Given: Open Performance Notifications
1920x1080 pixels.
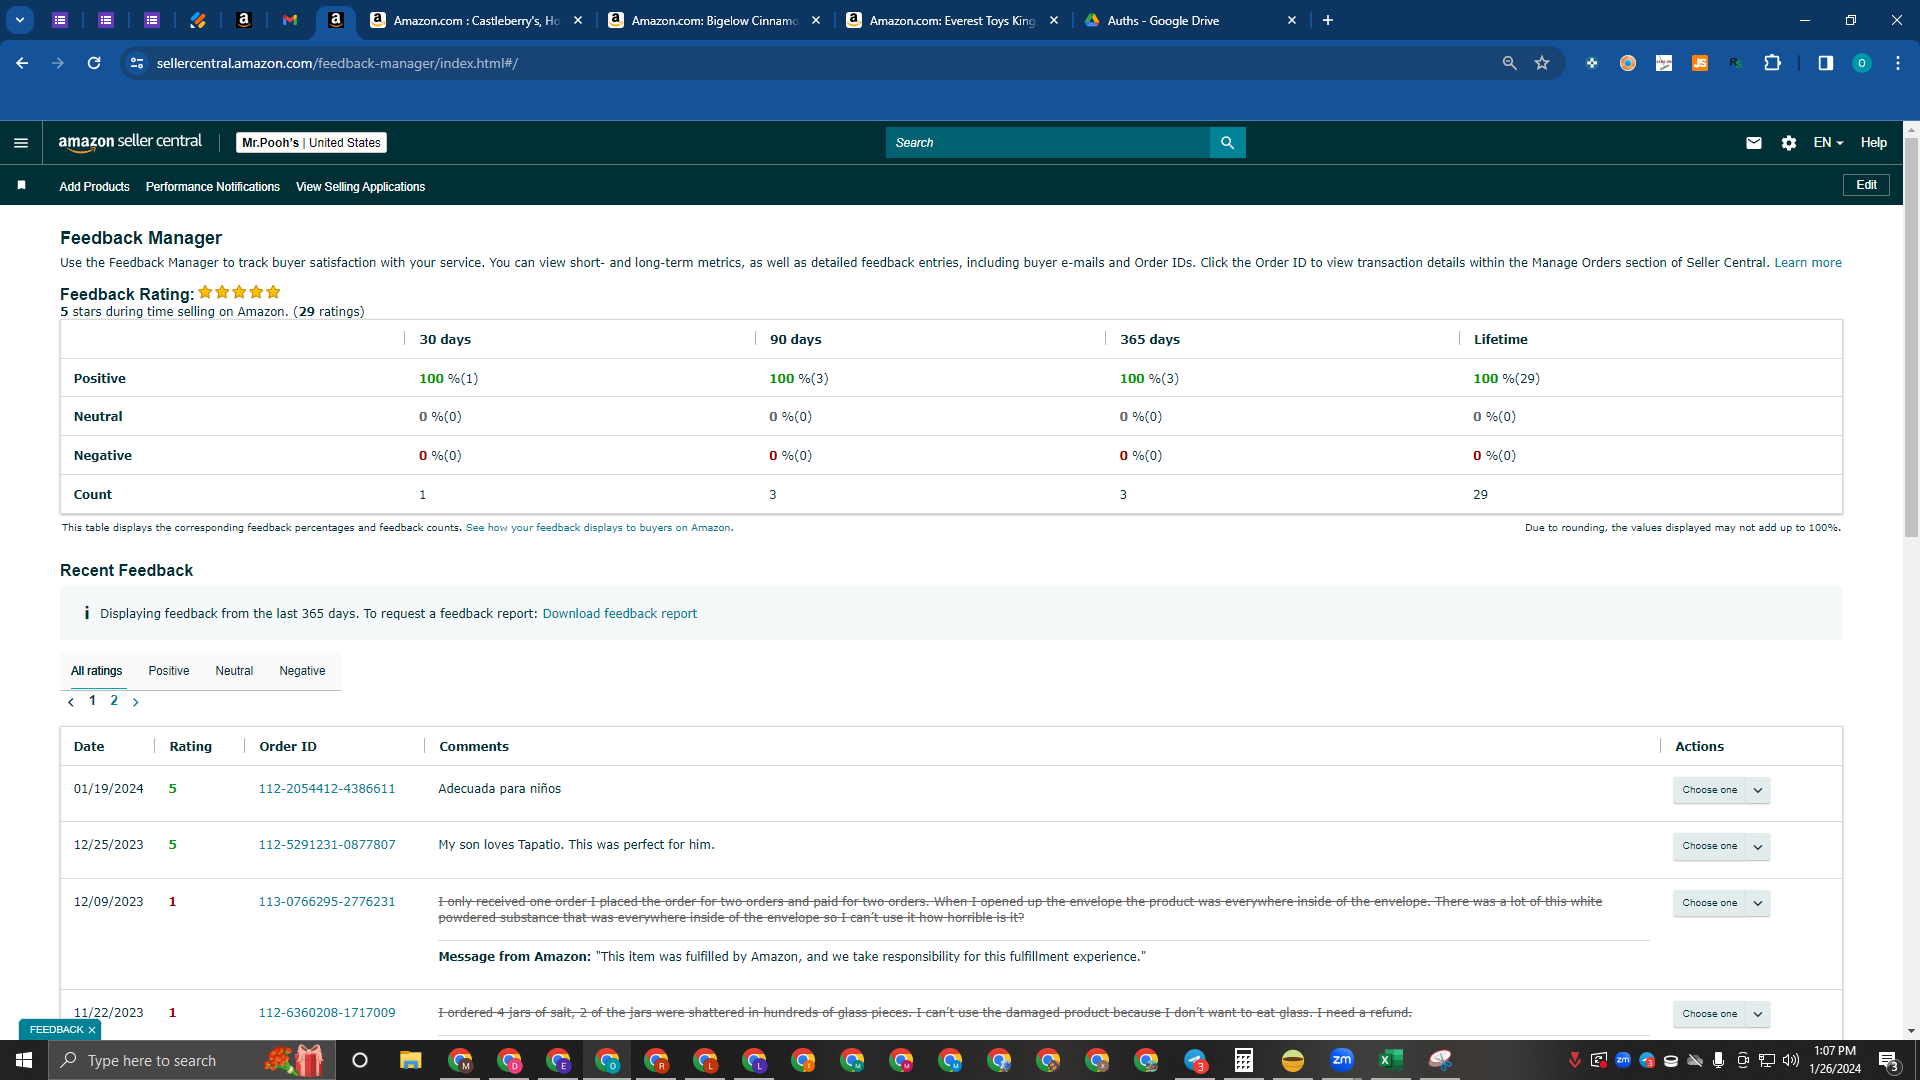Looking at the screenshot, I should [x=213, y=187].
